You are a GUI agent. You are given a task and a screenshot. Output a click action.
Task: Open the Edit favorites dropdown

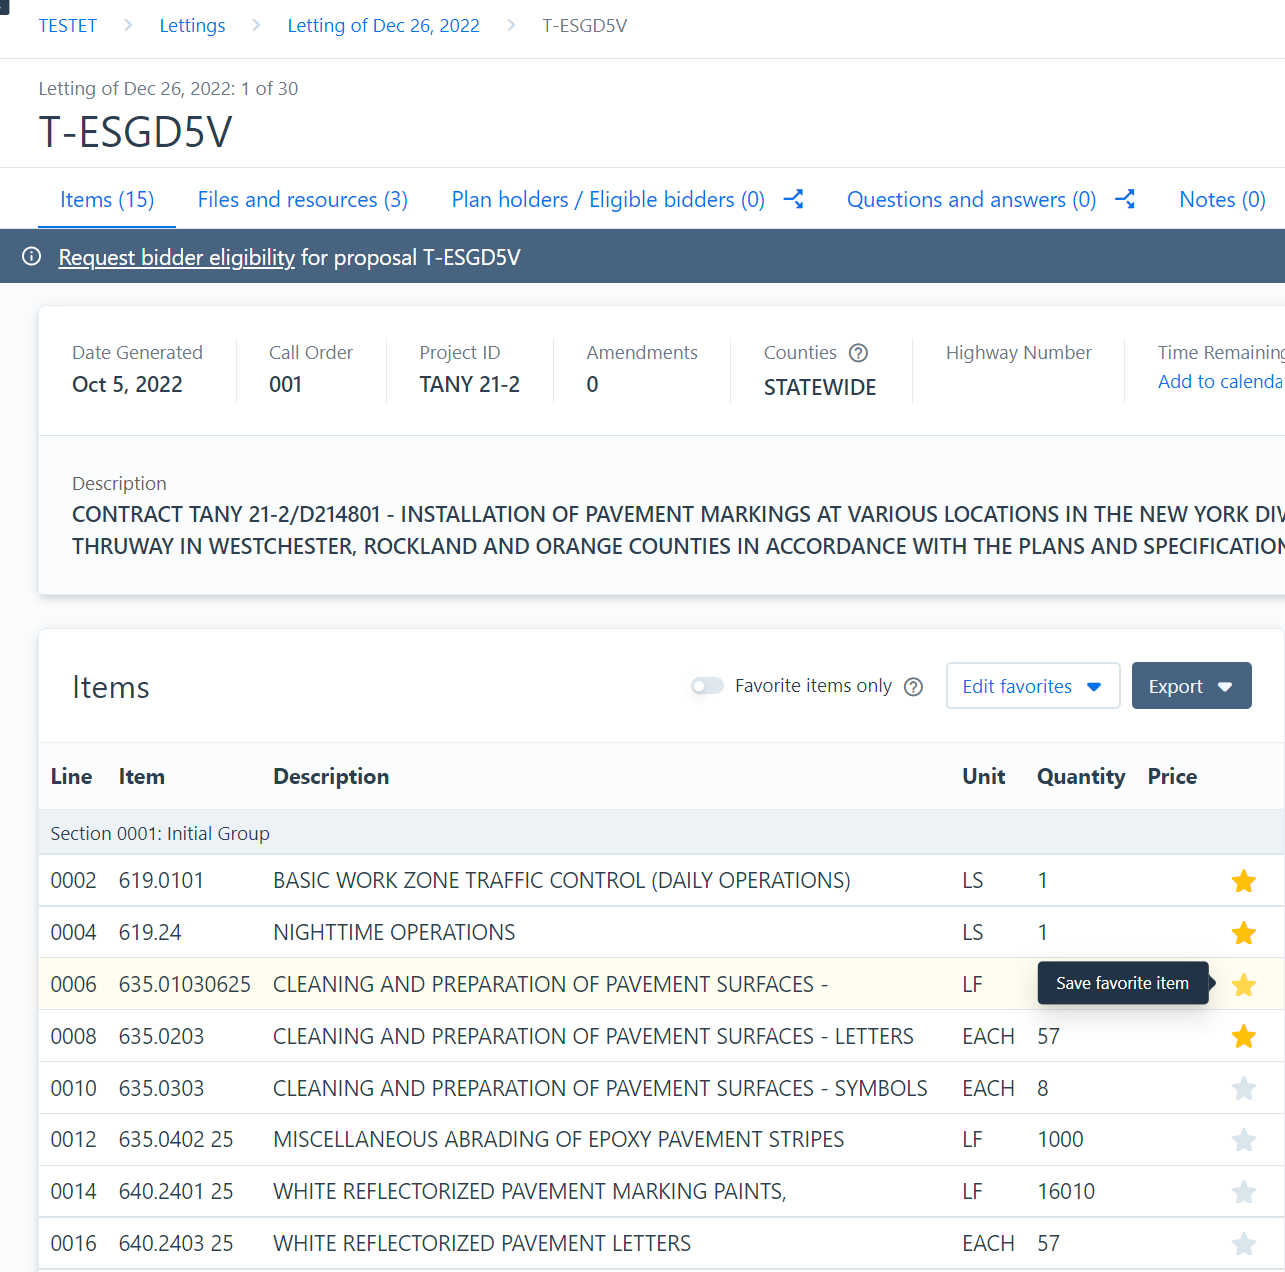pos(1032,686)
